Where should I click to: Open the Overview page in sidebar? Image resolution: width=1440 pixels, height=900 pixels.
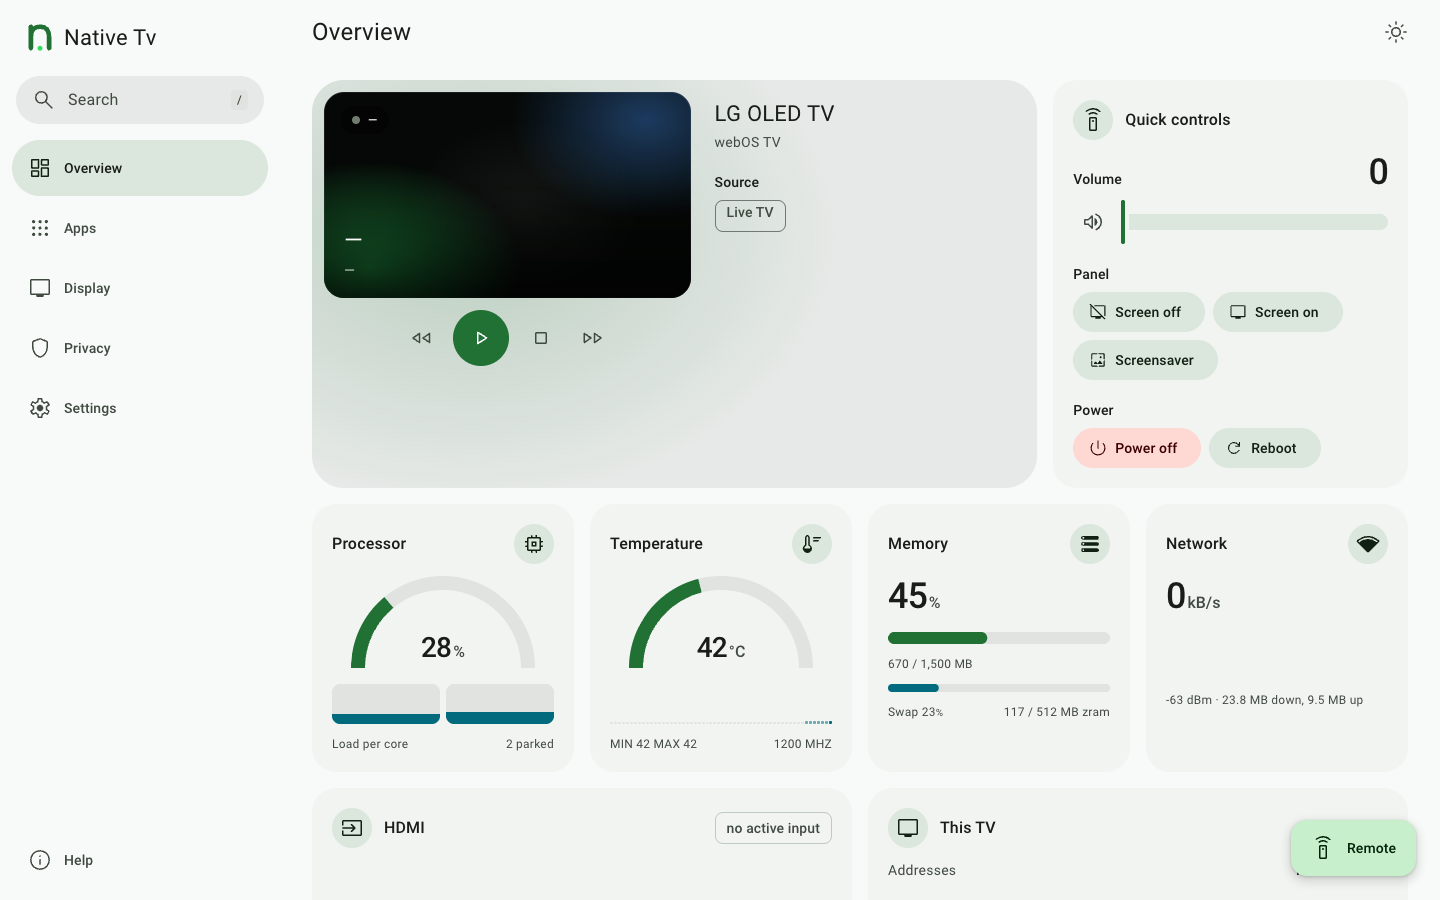tap(140, 168)
